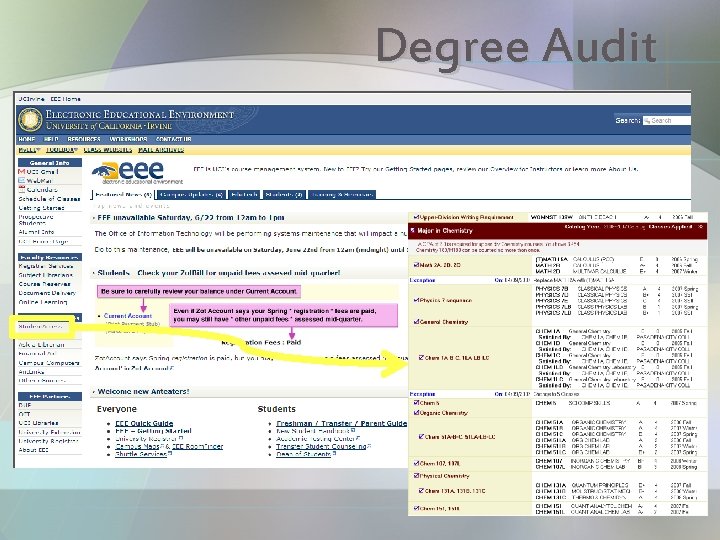720x540 pixels.
Task: Collapse 'EEE unavailable Saturday' news item
Action: point(94,218)
